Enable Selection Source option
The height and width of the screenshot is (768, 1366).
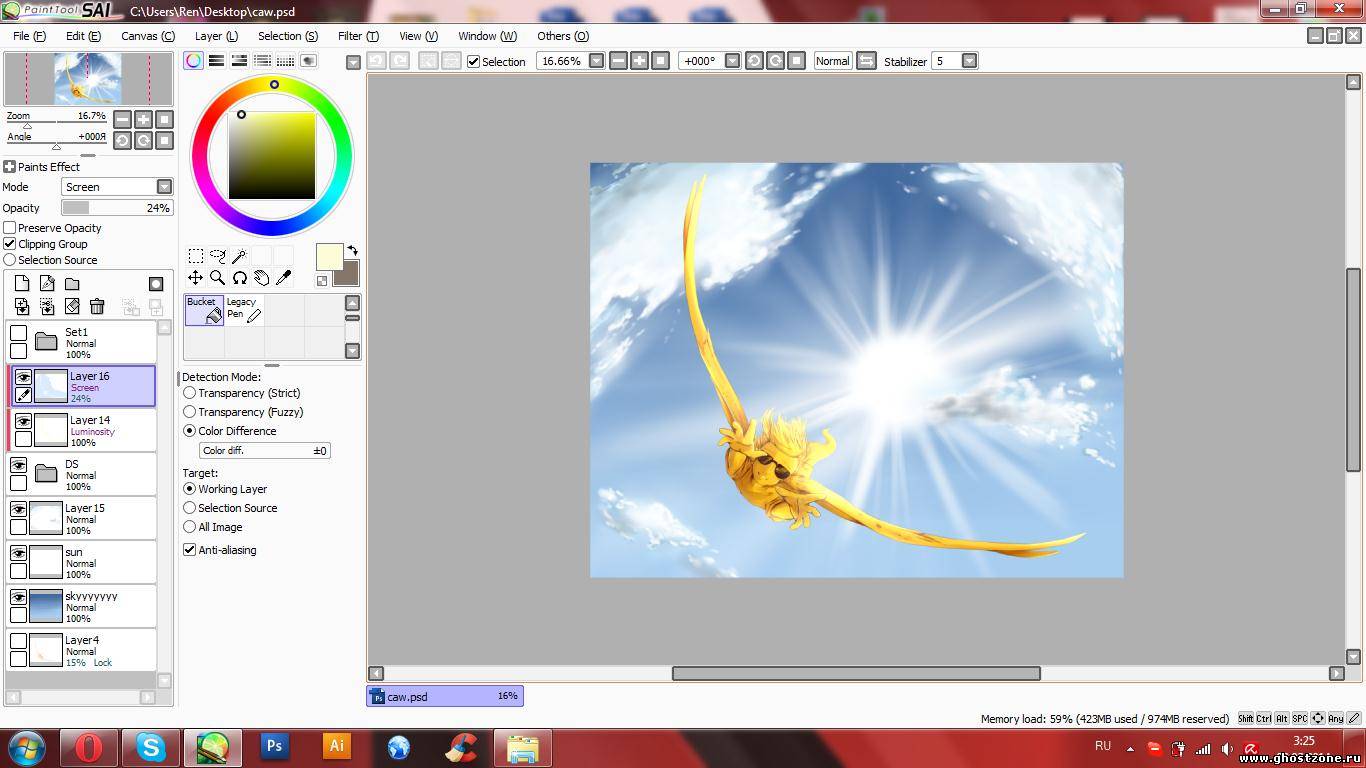(x=10, y=260)
